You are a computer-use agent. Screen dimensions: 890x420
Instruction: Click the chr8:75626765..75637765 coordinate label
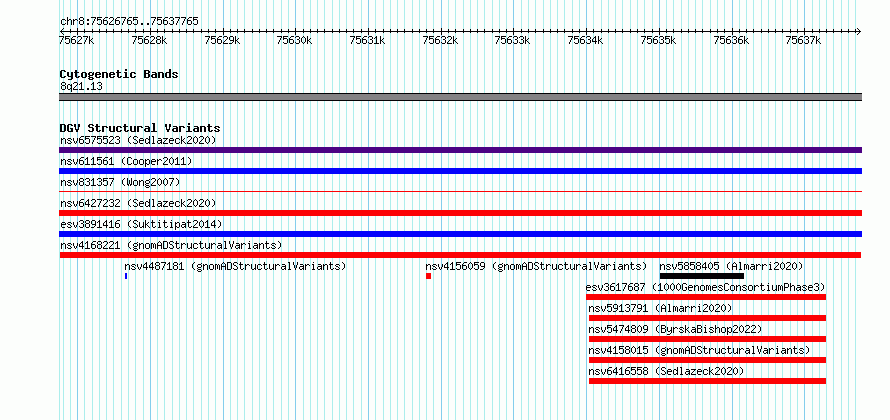click(129, 22)
